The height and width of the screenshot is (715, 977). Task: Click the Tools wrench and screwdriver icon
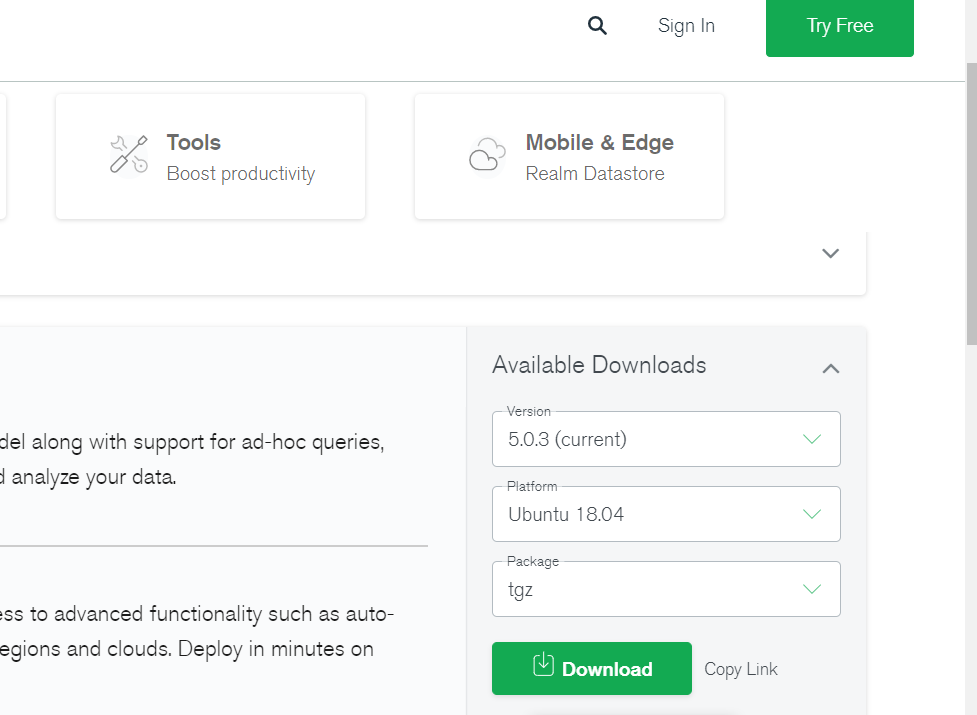129,155
